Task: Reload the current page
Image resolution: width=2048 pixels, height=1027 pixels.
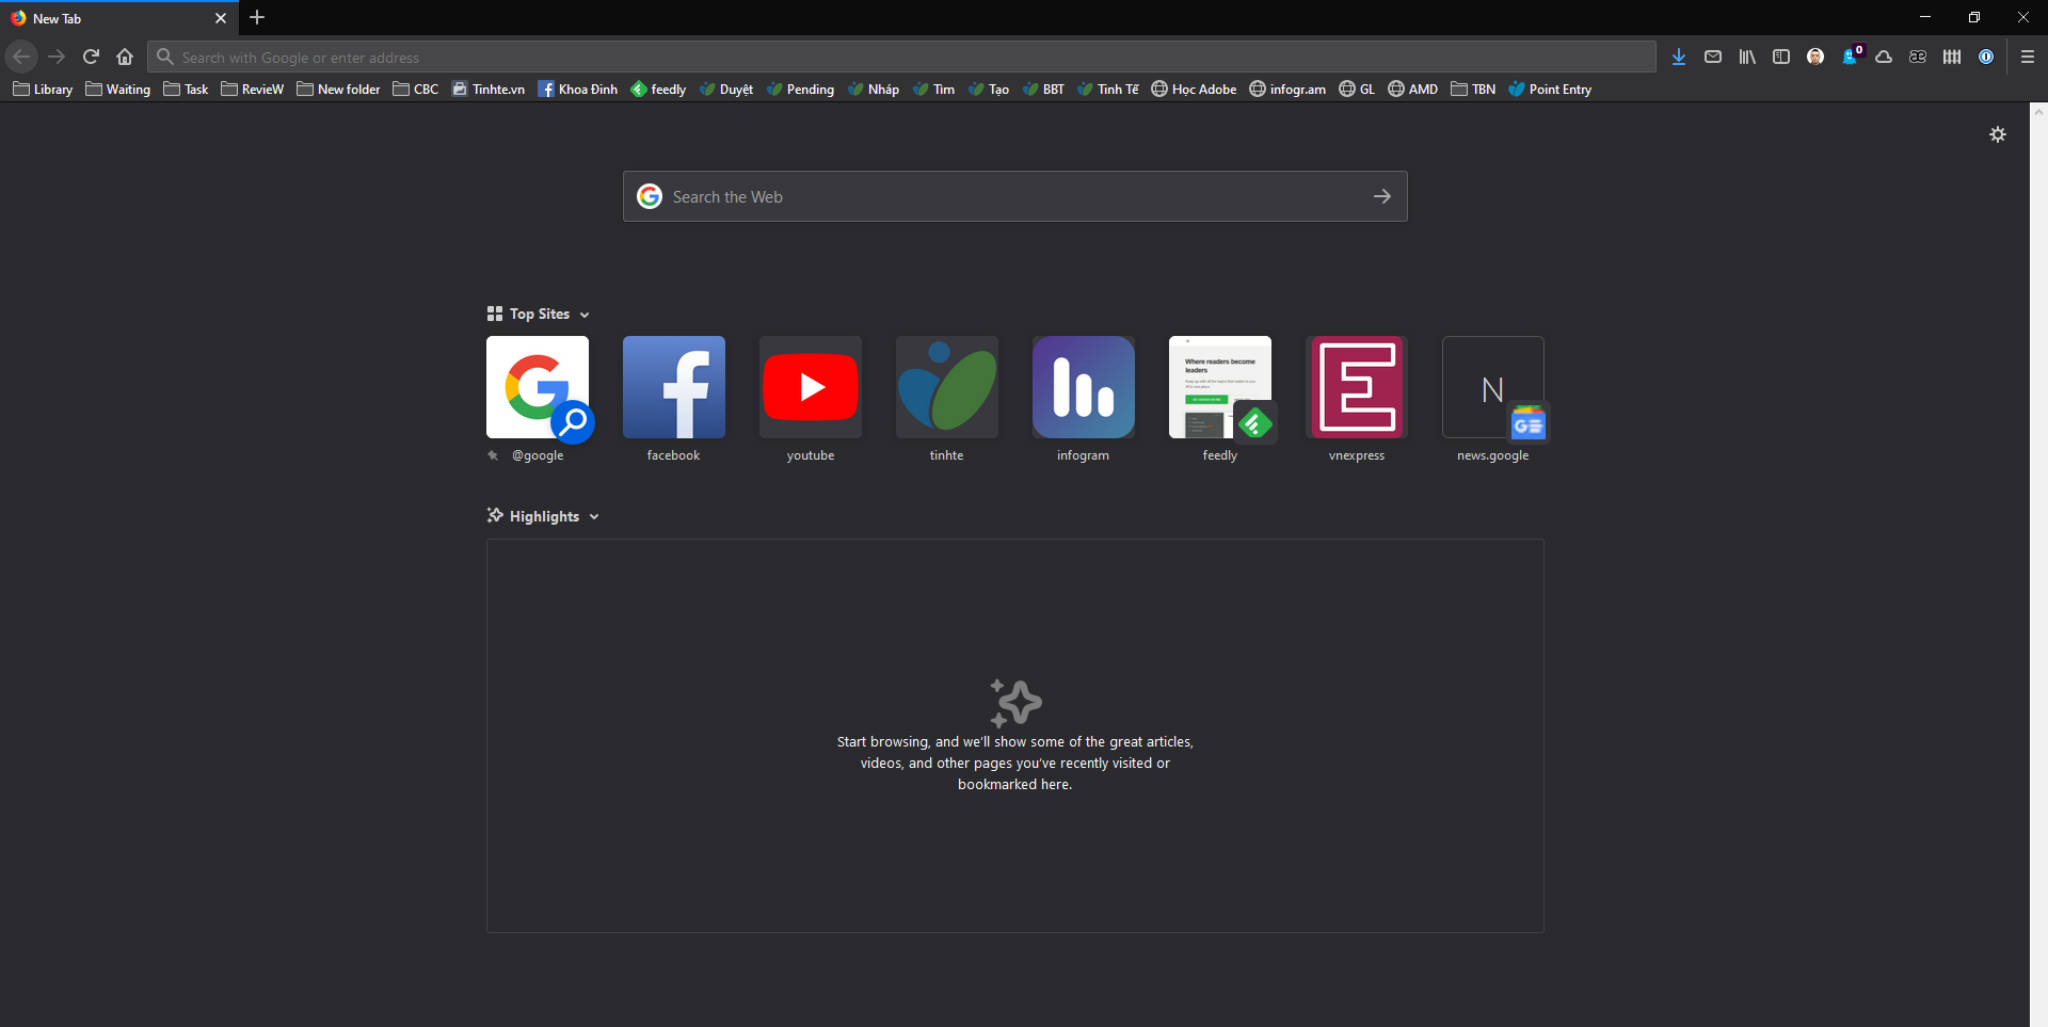Action: click(x=91, y=57)
